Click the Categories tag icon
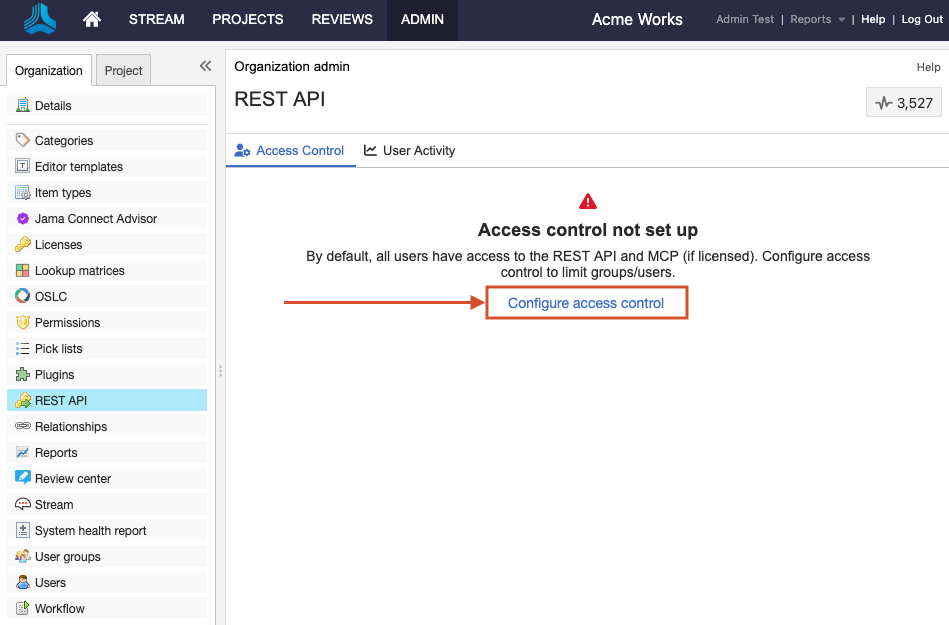This screenshot has height=625, width=949. point(22,140)
